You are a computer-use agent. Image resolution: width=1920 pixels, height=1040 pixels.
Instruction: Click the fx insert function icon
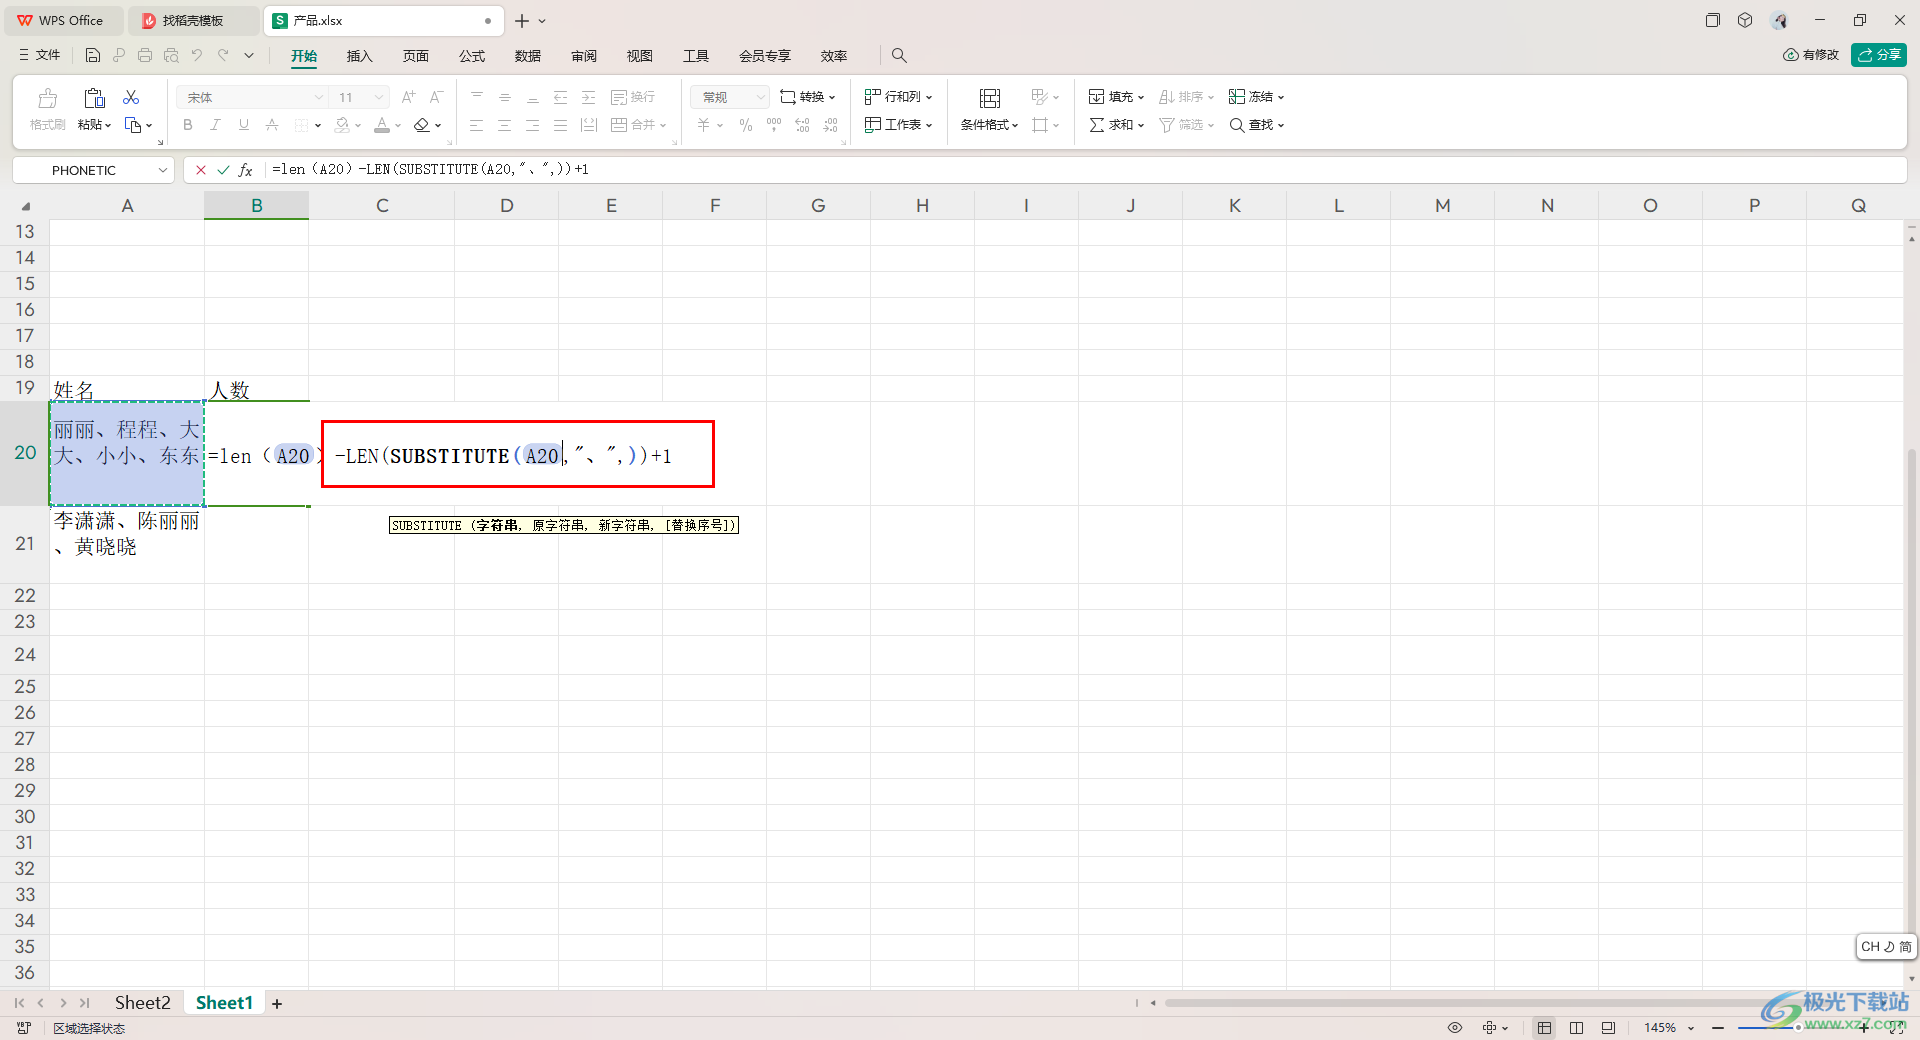245,170
